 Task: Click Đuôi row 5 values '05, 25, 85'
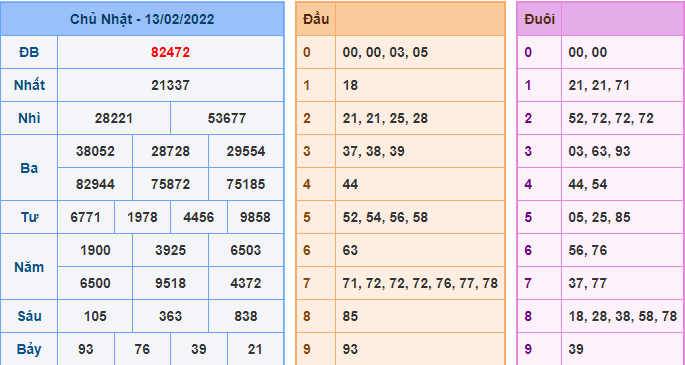pos(599,217)
